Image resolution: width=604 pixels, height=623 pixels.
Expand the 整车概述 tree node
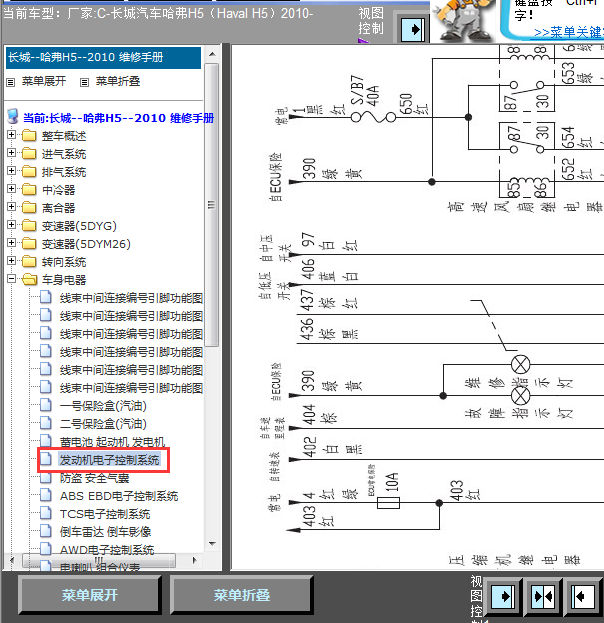(12, 135)
